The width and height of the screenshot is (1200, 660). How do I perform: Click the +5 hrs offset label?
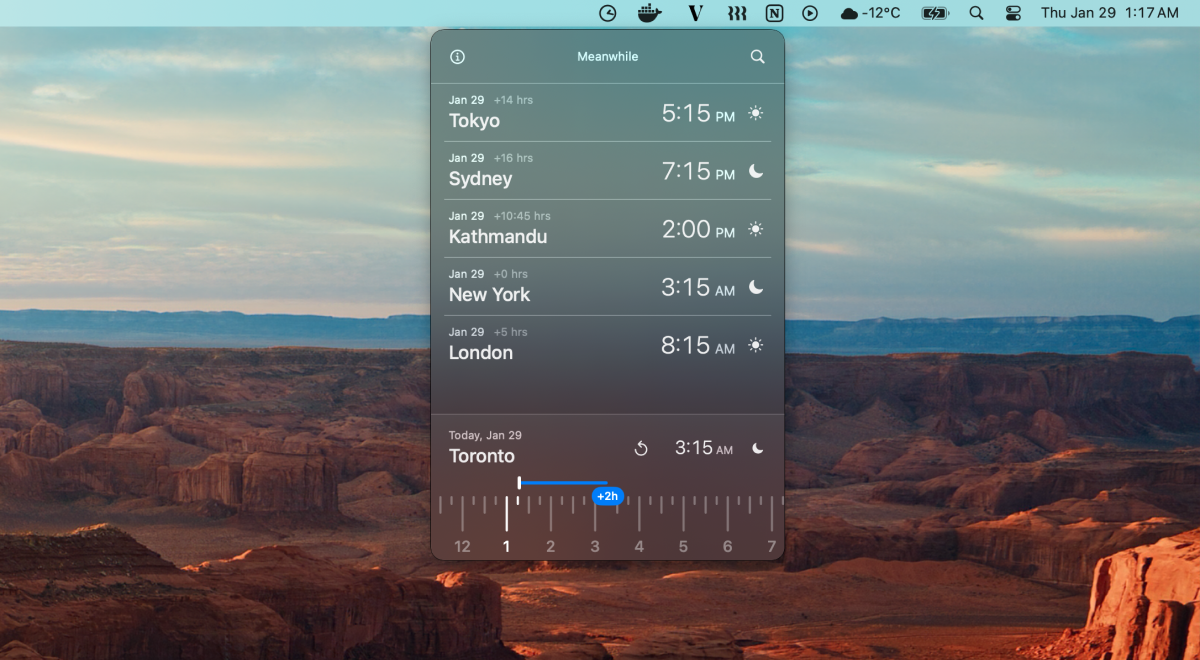(510, 332)
